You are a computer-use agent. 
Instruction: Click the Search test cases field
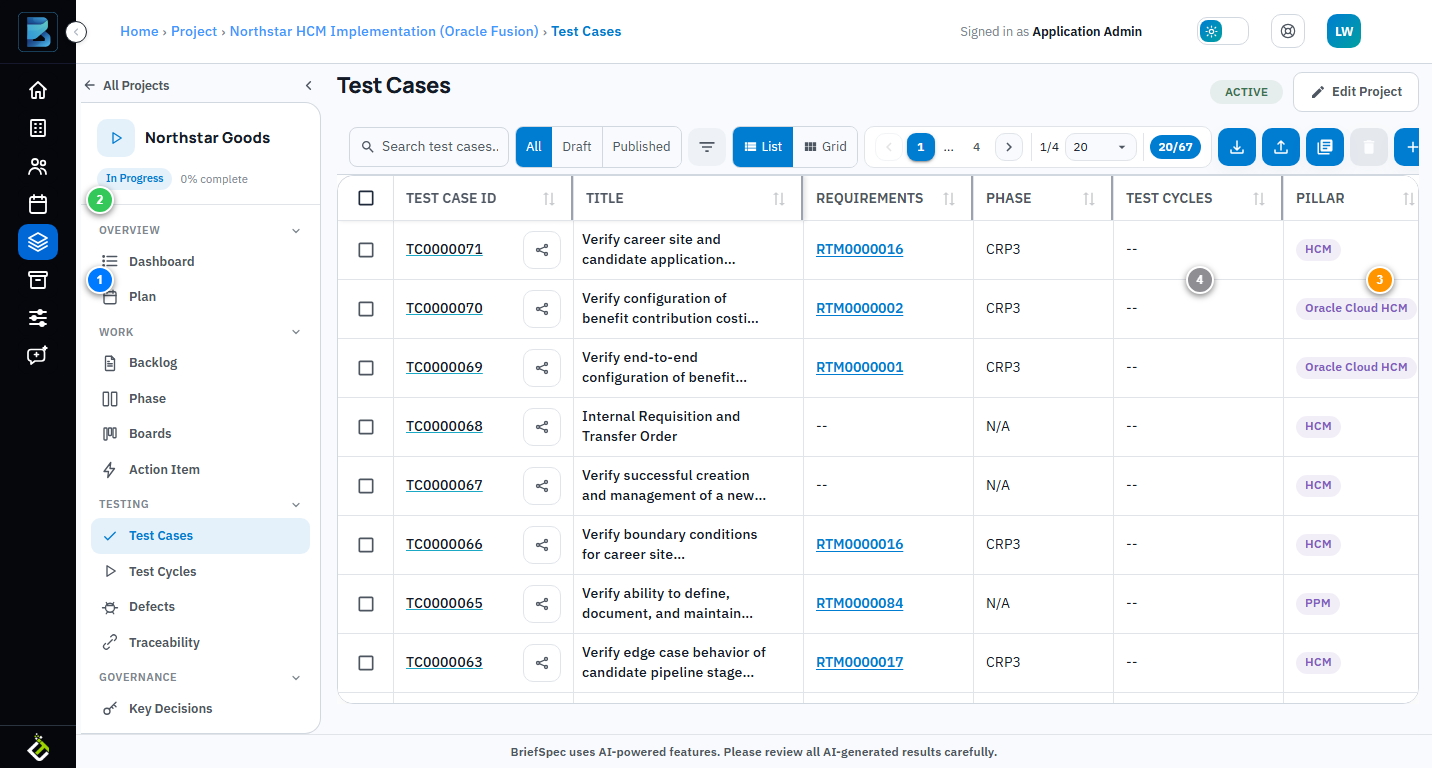tap(429, 147)
